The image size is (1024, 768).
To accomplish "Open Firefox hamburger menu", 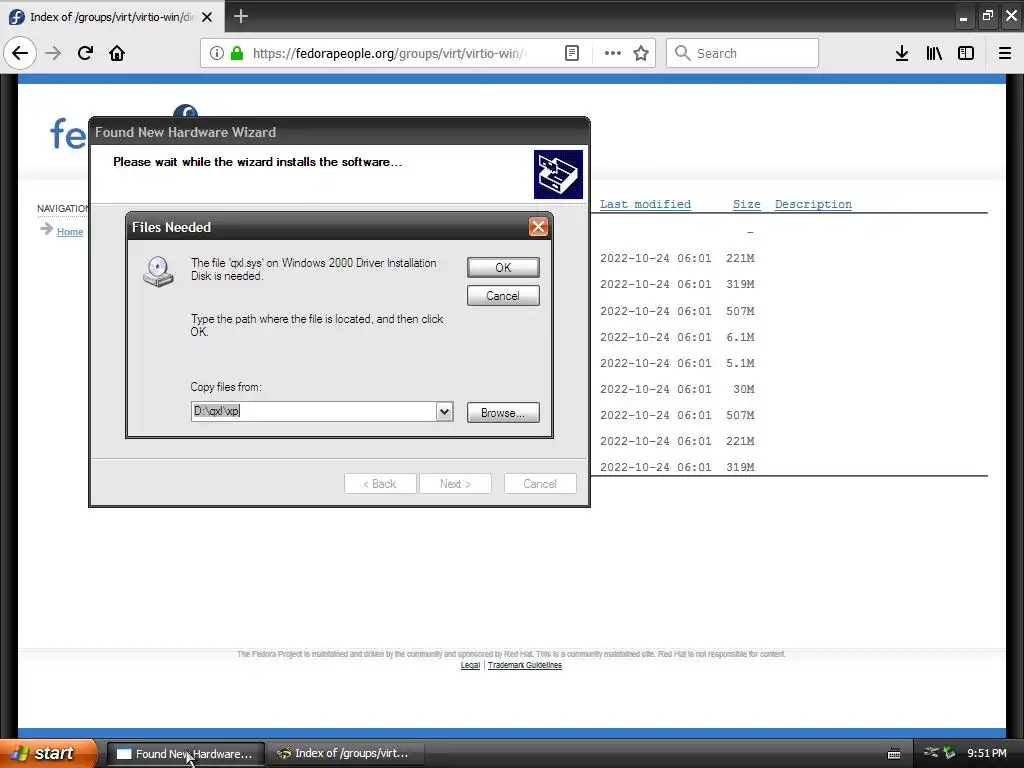I will coord(1005,53).
